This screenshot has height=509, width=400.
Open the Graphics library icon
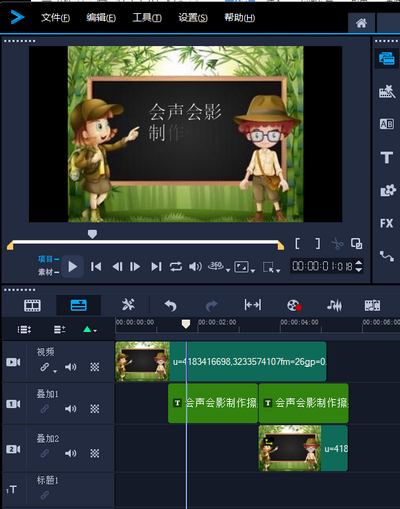[x=388, y=190]
